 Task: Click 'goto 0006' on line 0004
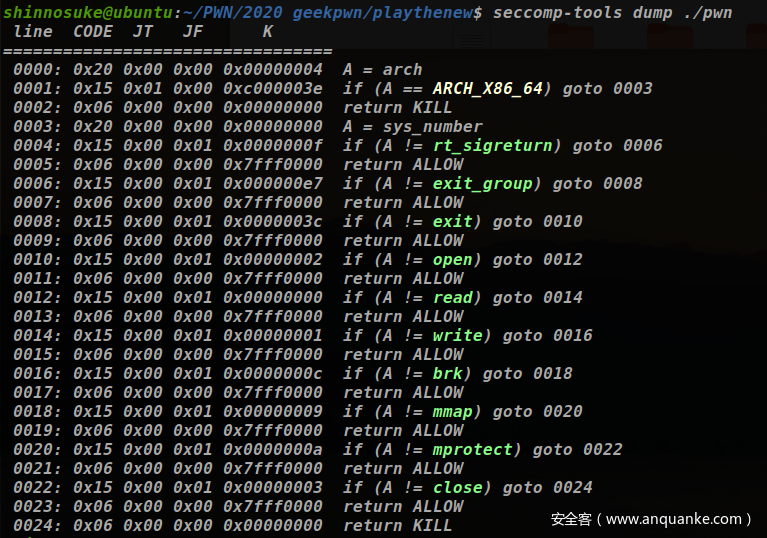617,146
